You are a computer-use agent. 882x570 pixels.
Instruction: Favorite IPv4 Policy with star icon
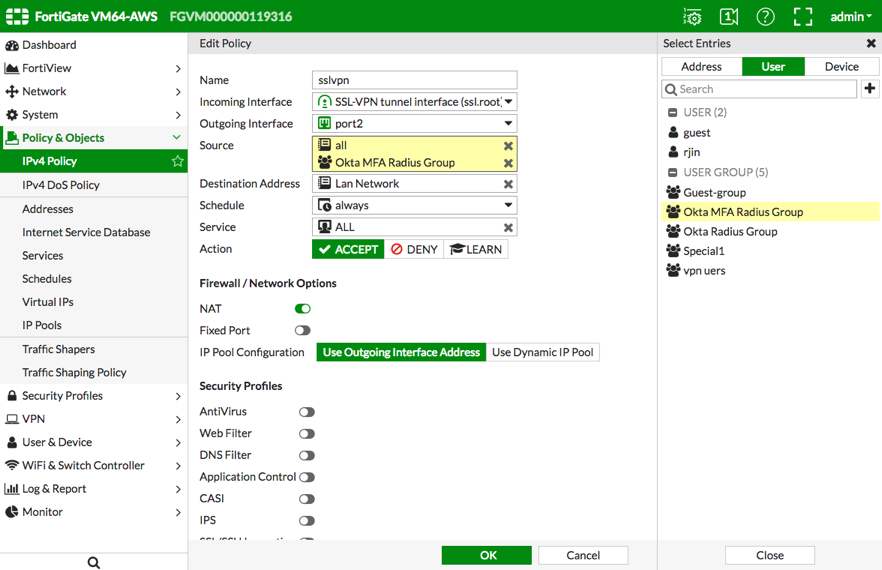coord(177,161)
